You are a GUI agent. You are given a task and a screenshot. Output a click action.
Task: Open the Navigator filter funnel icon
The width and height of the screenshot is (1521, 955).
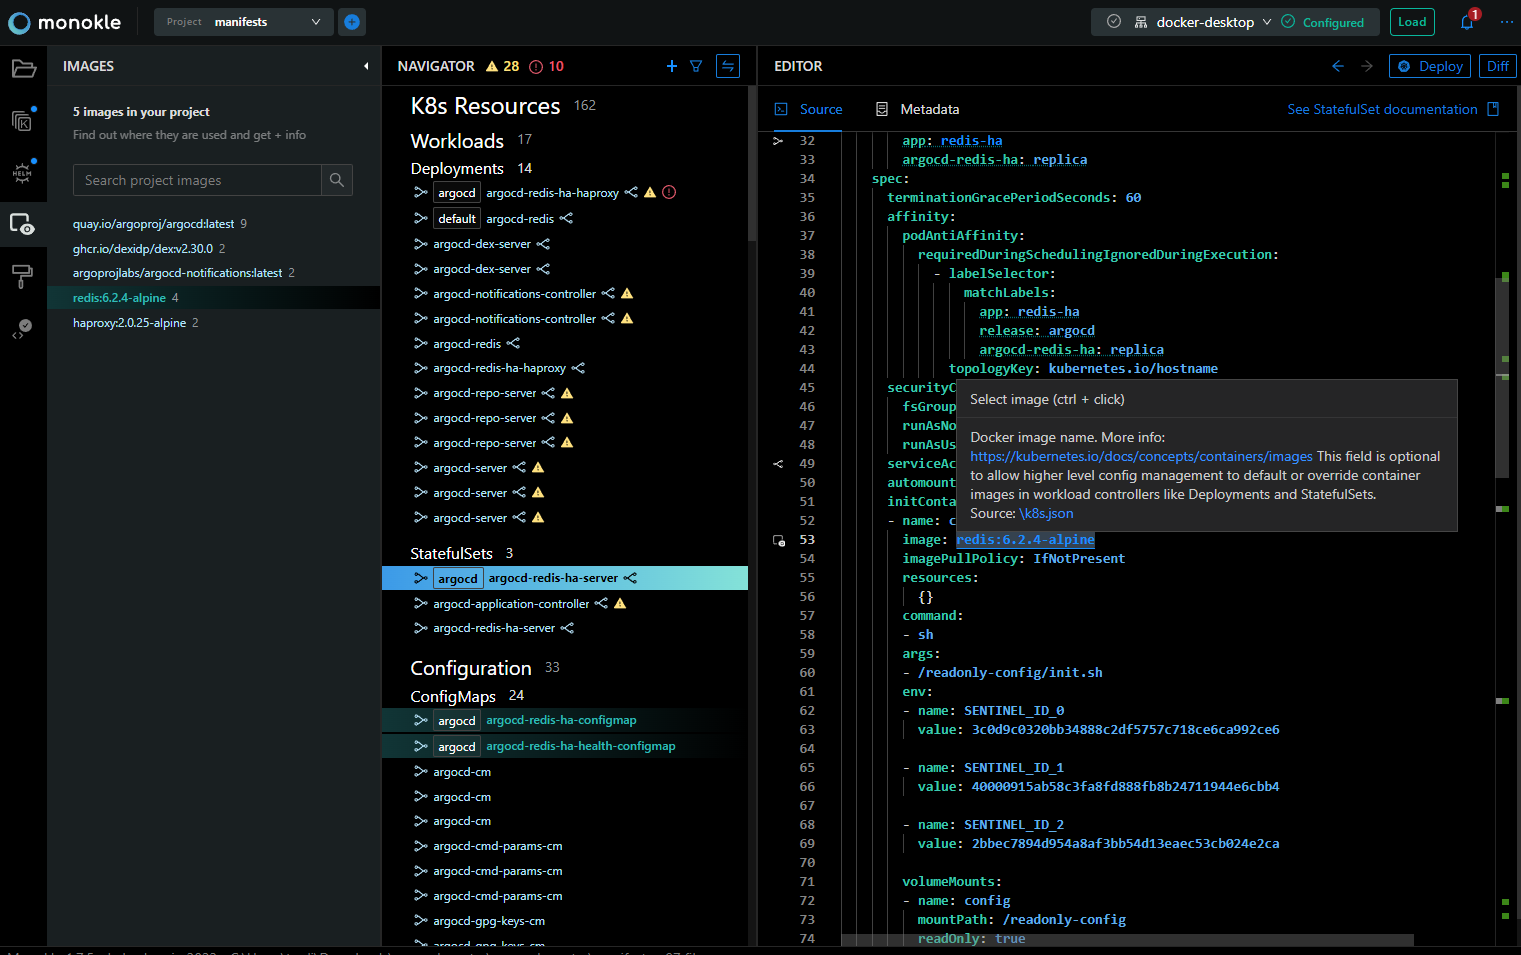point(696,66)
